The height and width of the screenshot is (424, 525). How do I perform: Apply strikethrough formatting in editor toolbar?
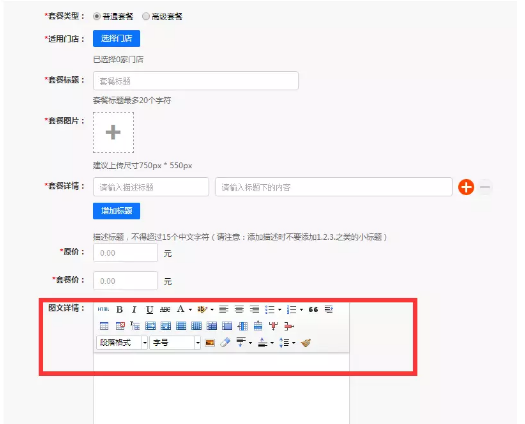(165, 310)
